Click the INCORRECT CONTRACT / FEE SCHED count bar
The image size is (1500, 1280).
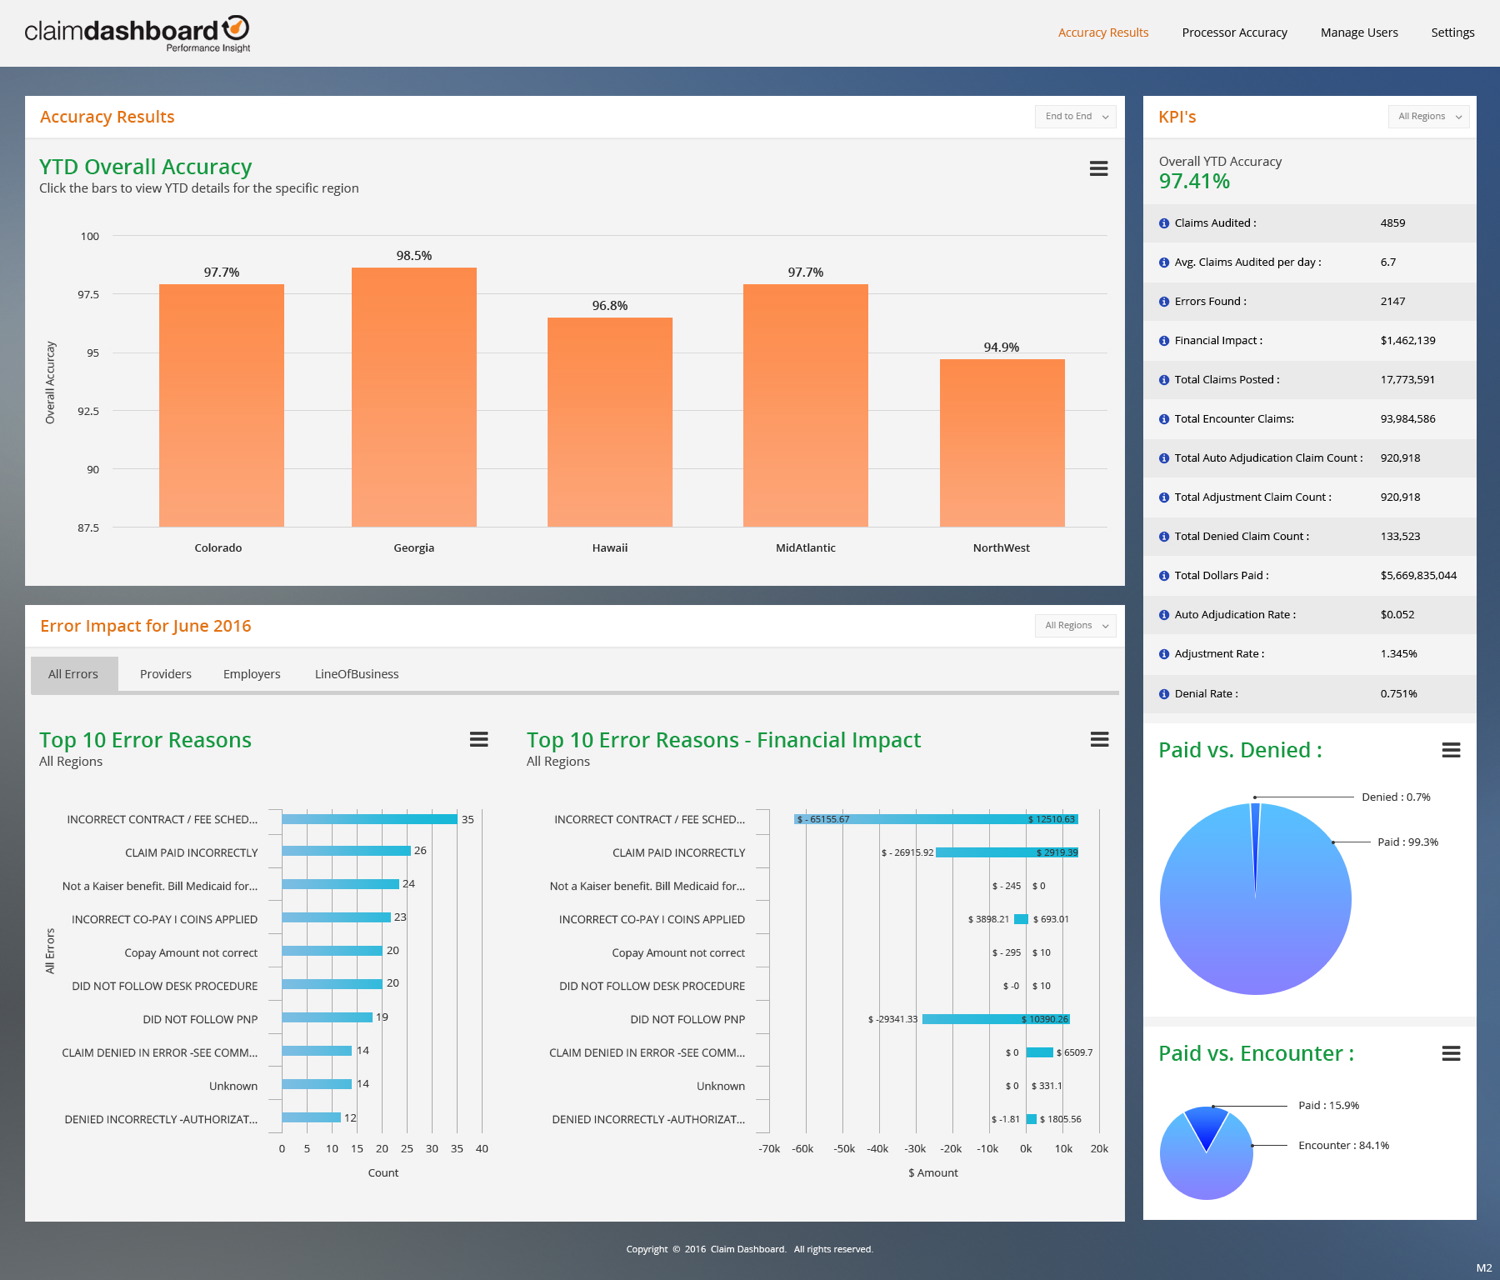pos(370,819)
